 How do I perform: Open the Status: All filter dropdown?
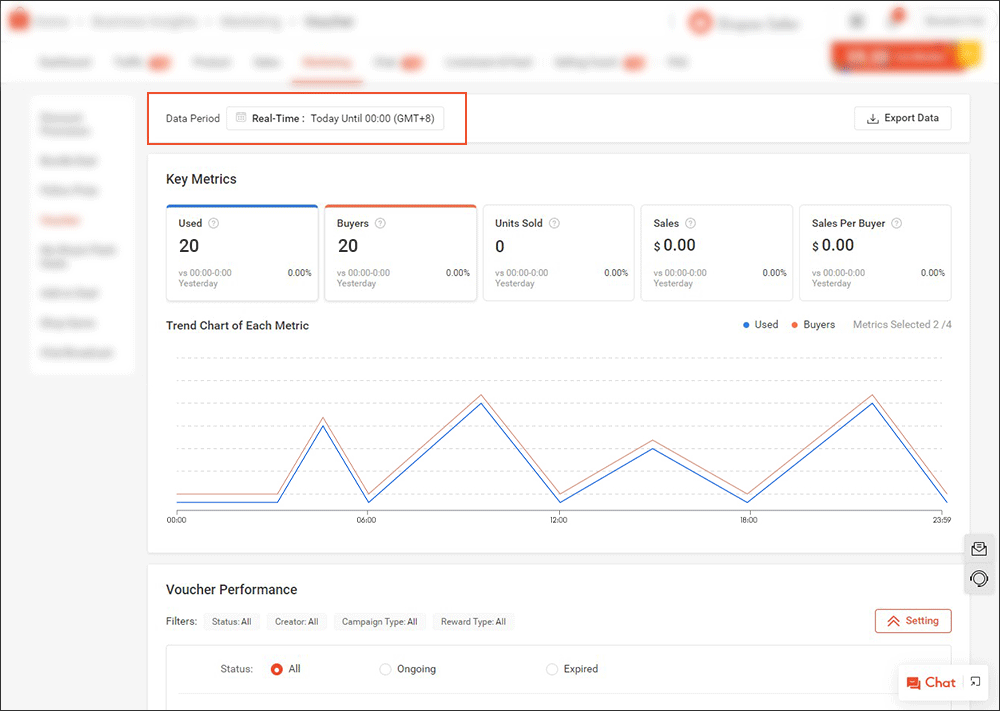click(232, 621)
